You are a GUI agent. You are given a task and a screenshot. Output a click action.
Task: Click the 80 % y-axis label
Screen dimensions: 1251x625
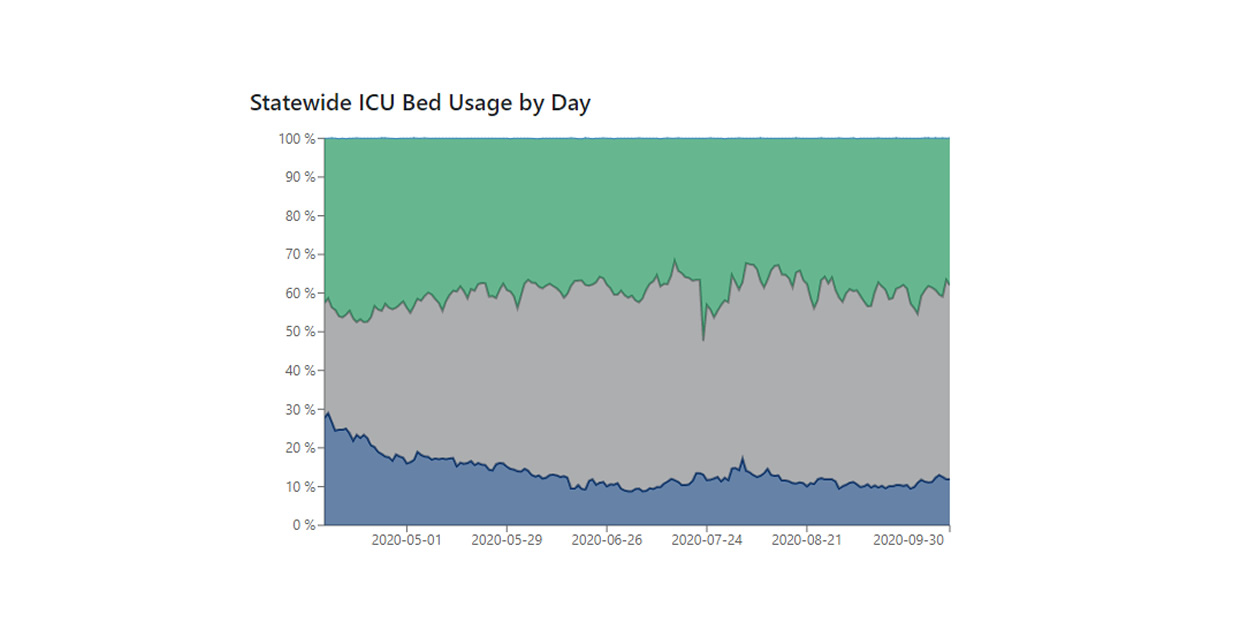pos(299,216)
